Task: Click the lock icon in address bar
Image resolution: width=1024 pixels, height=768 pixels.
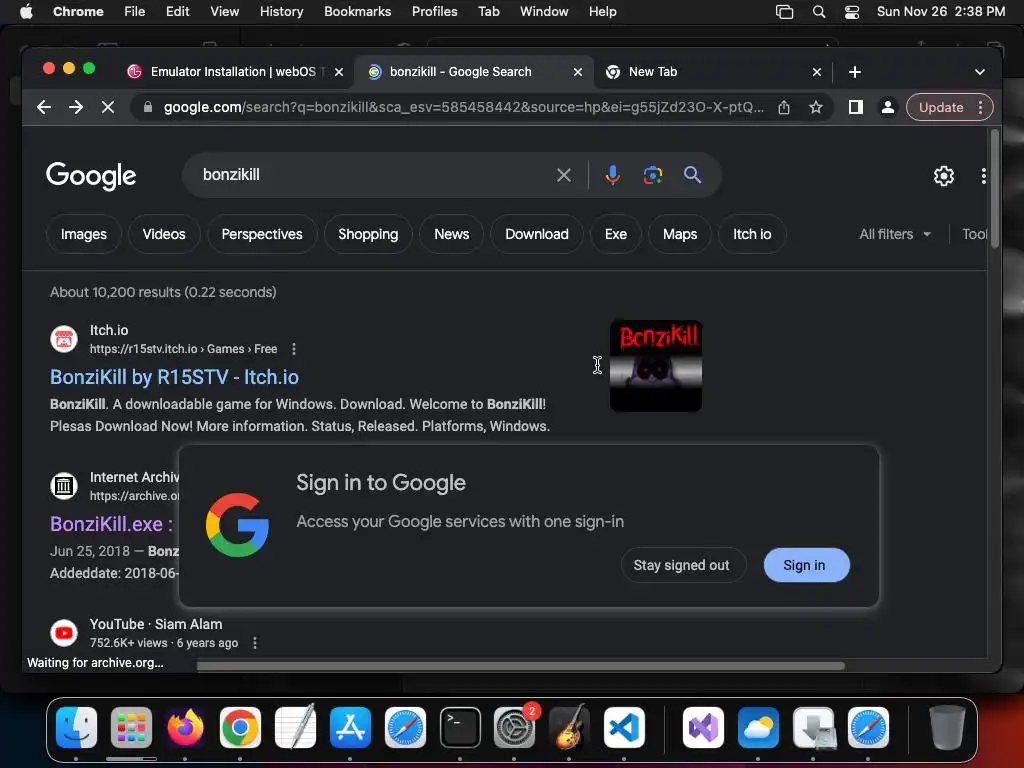Action: [x=148, y=107]
